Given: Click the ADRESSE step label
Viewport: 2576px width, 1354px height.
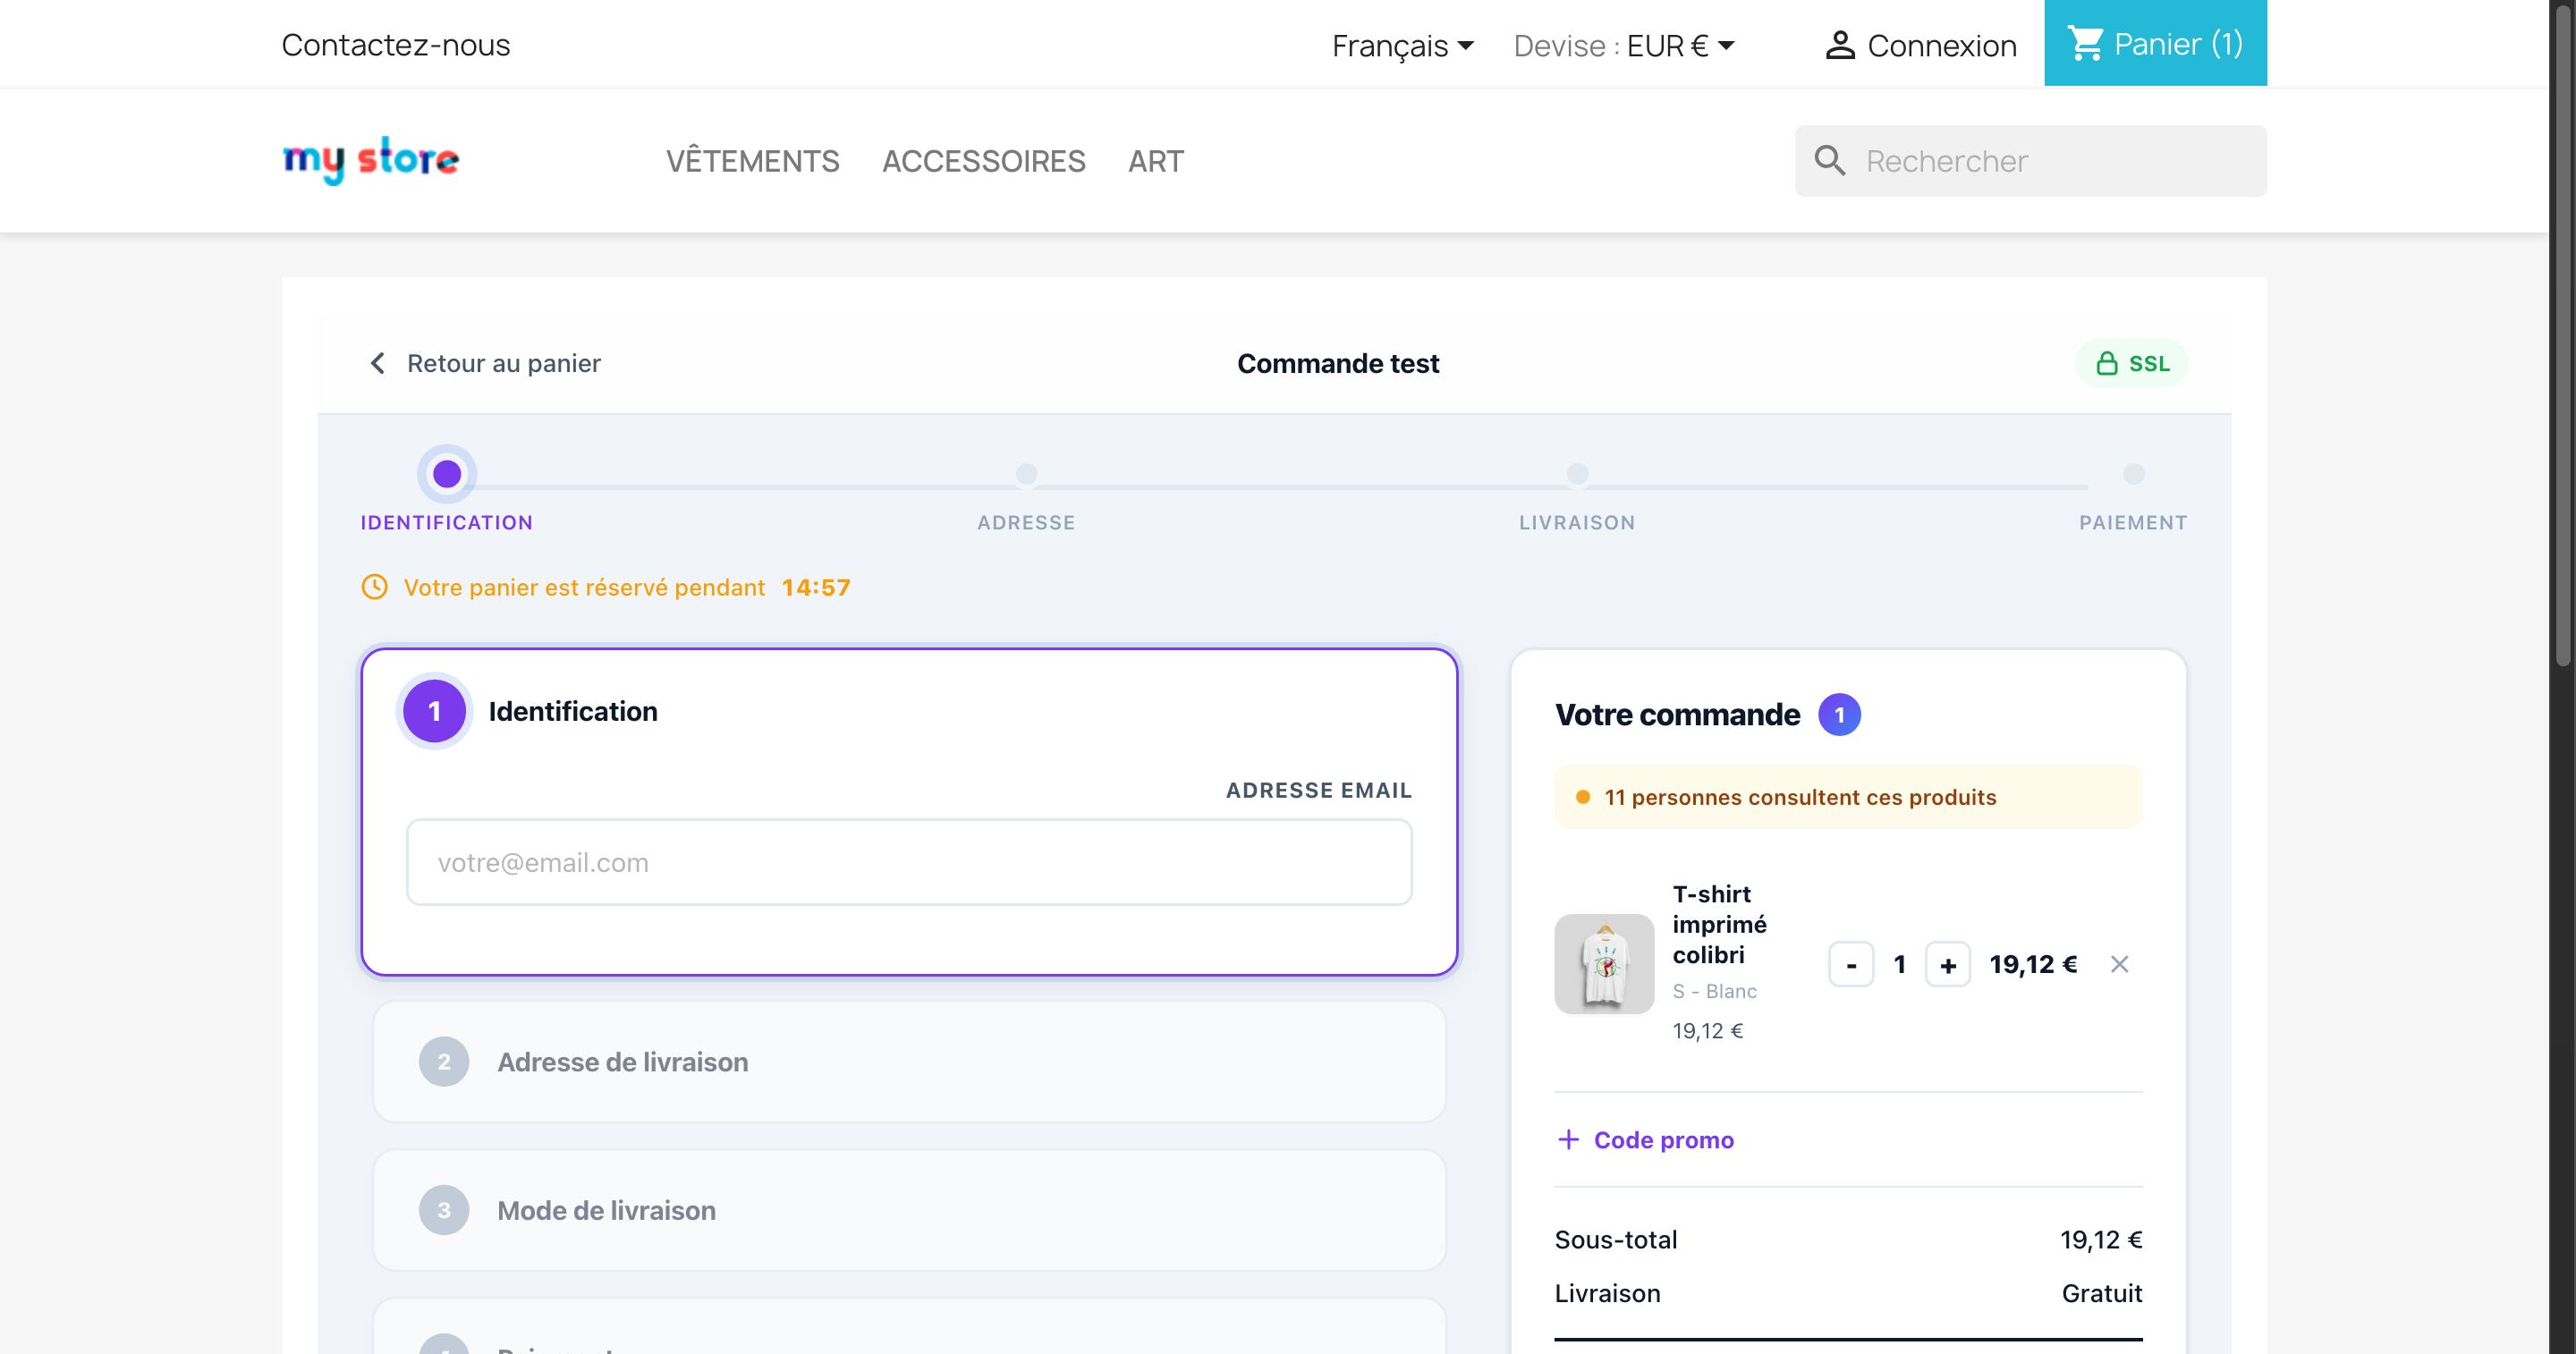Looking at the screenshot, I should pyautogui.click(x=1026, y=523).
